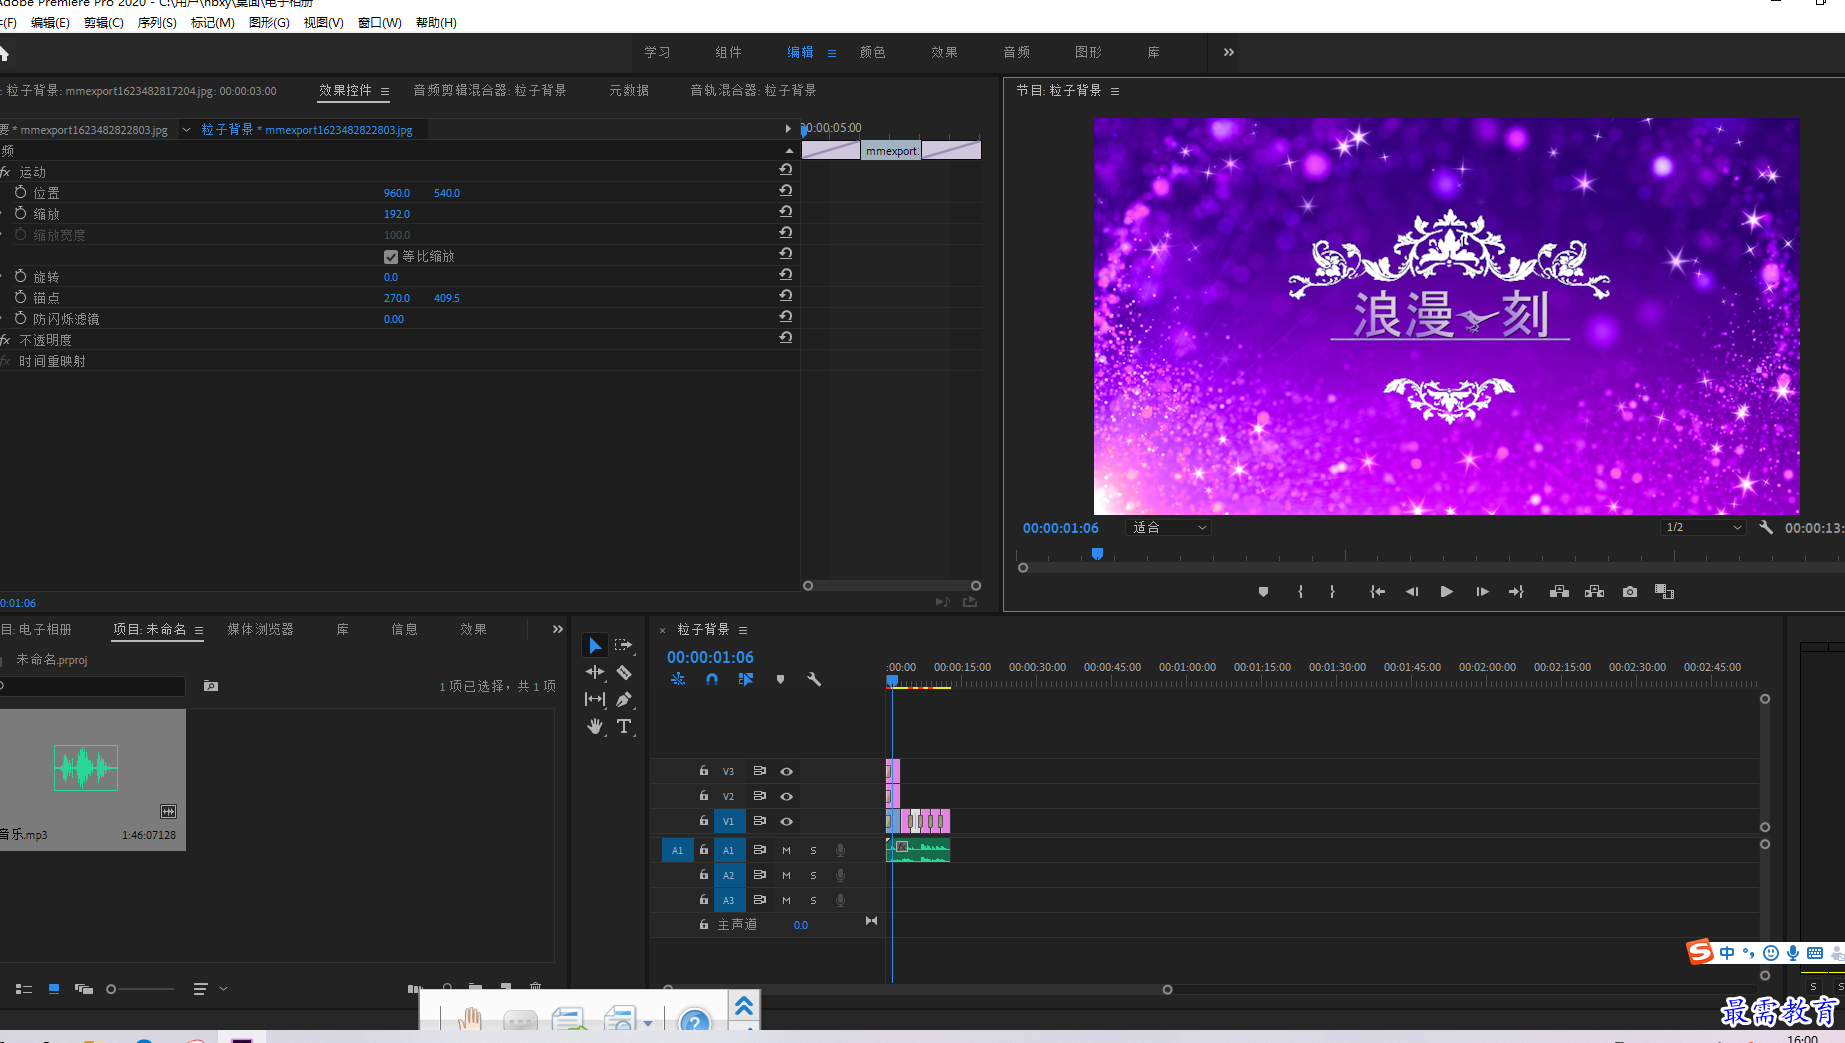
Task: Open the Graphics menu
Action: [x=269, y=22]
